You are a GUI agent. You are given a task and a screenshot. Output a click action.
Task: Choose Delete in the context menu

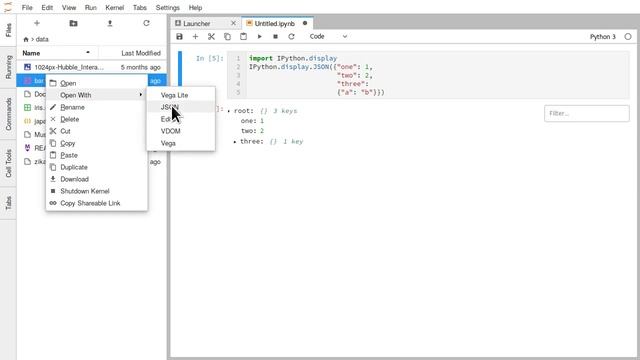coord(97,119)
